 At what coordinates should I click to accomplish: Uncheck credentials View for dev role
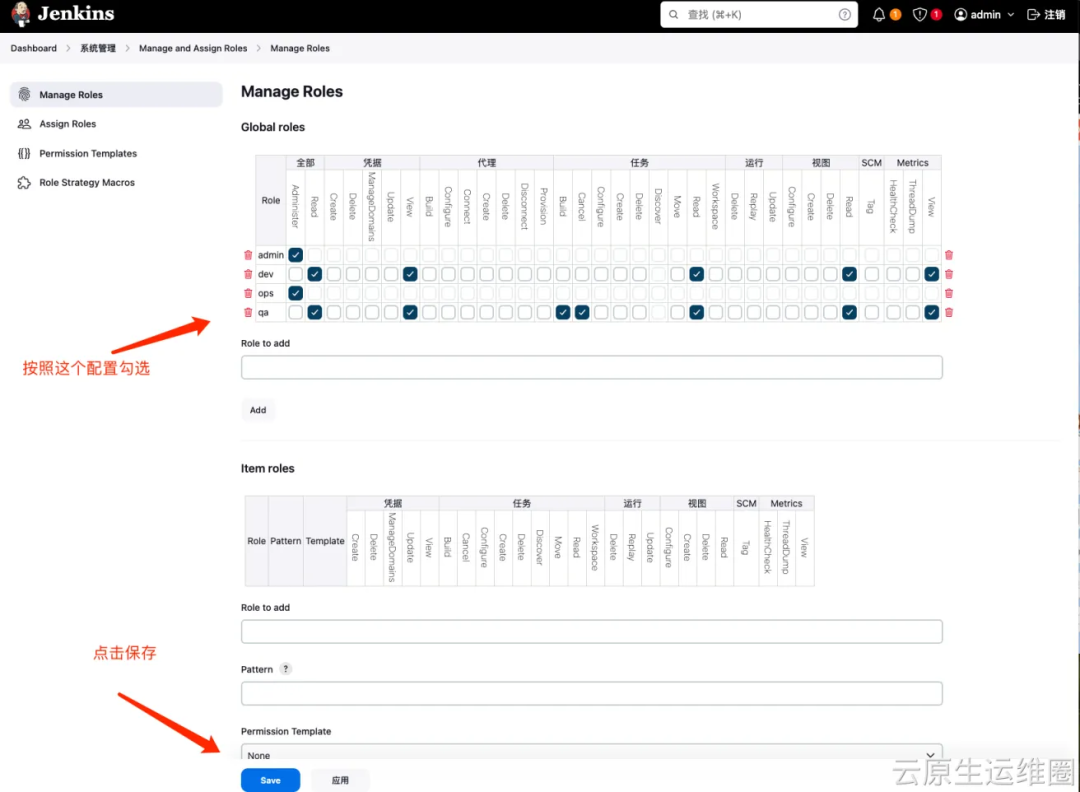tap(410, 274)
